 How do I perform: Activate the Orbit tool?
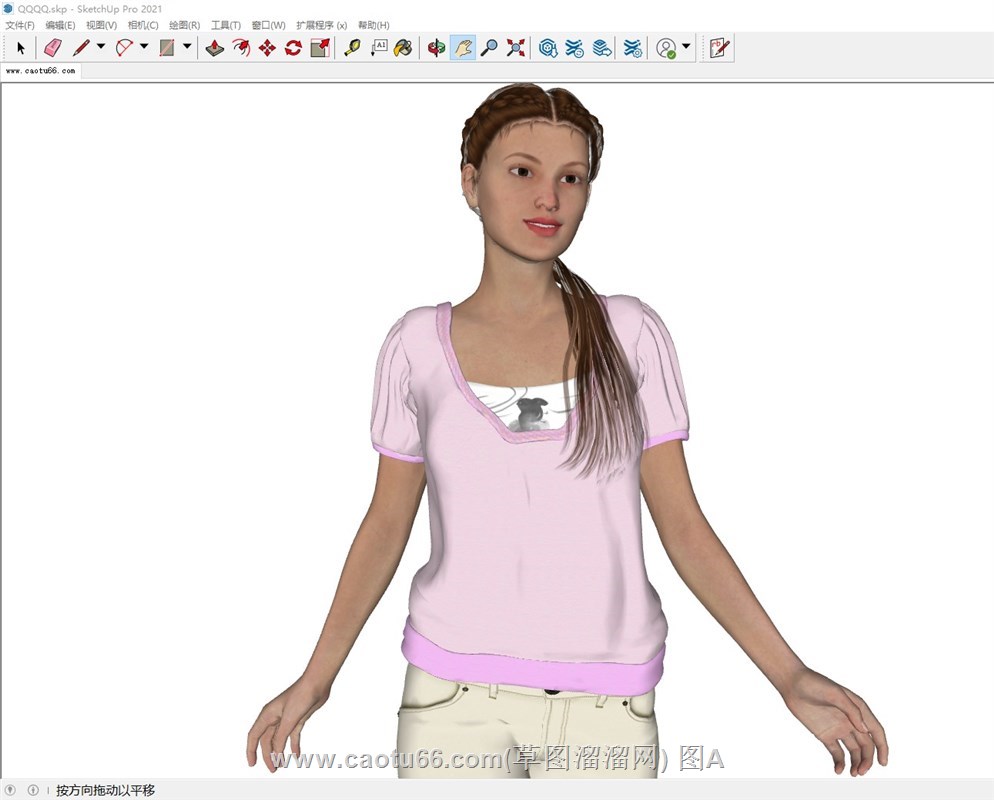tap(436, 48)
